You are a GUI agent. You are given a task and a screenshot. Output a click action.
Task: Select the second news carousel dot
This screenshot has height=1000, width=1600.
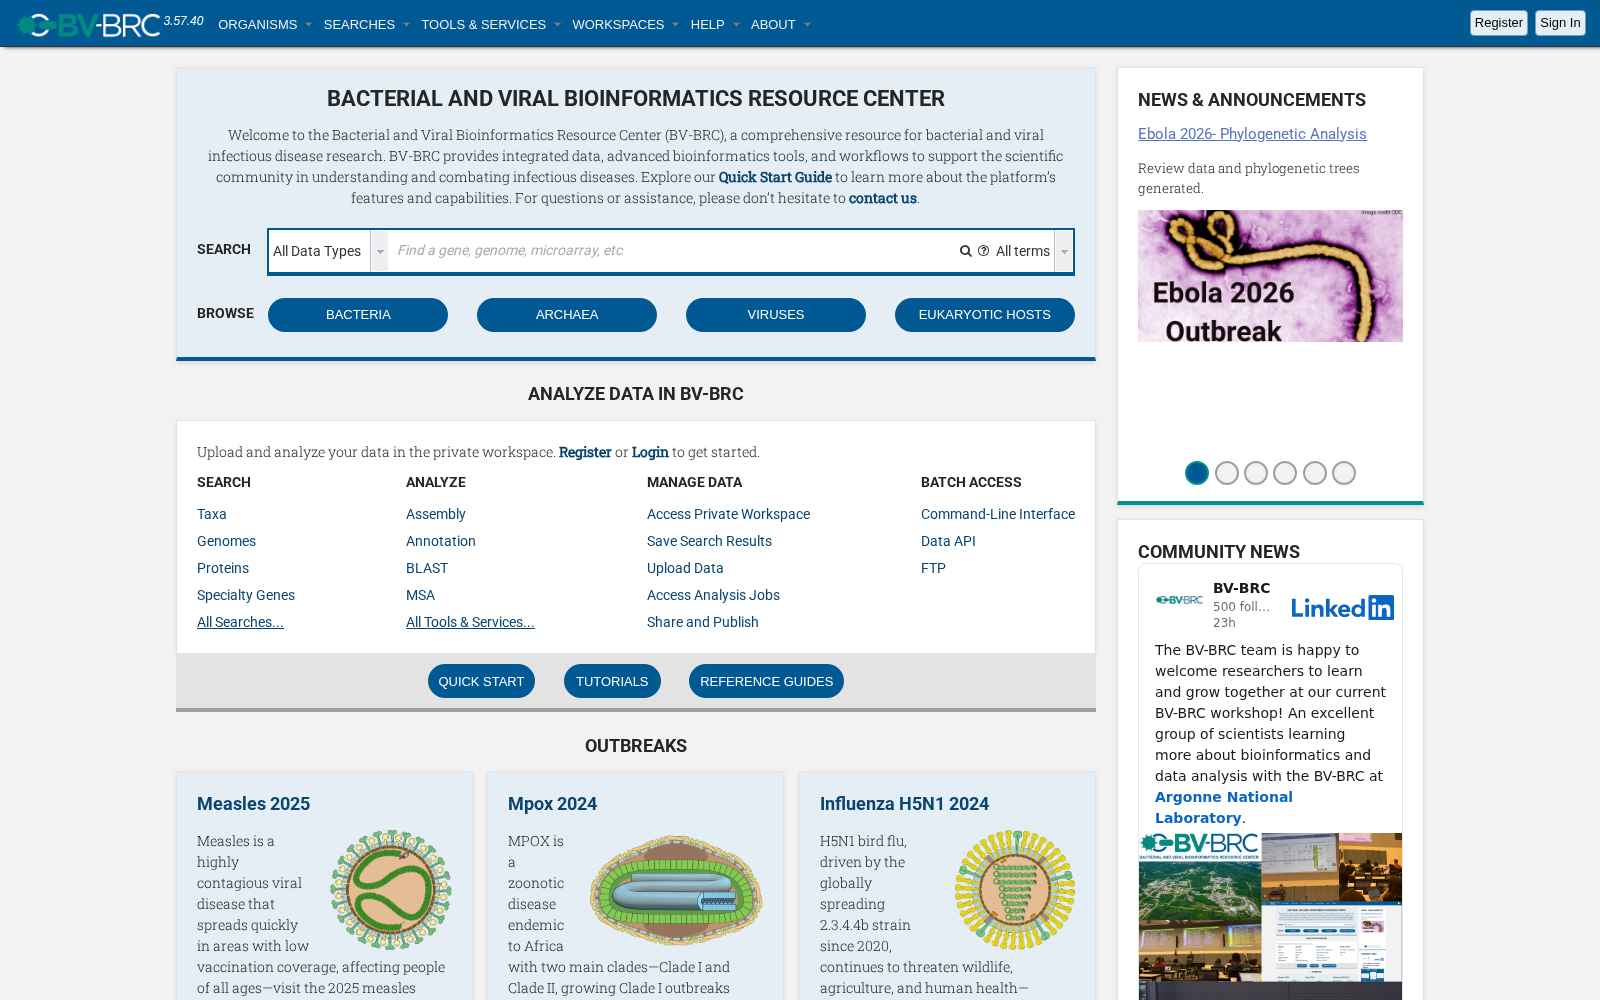coord(1227,473)
